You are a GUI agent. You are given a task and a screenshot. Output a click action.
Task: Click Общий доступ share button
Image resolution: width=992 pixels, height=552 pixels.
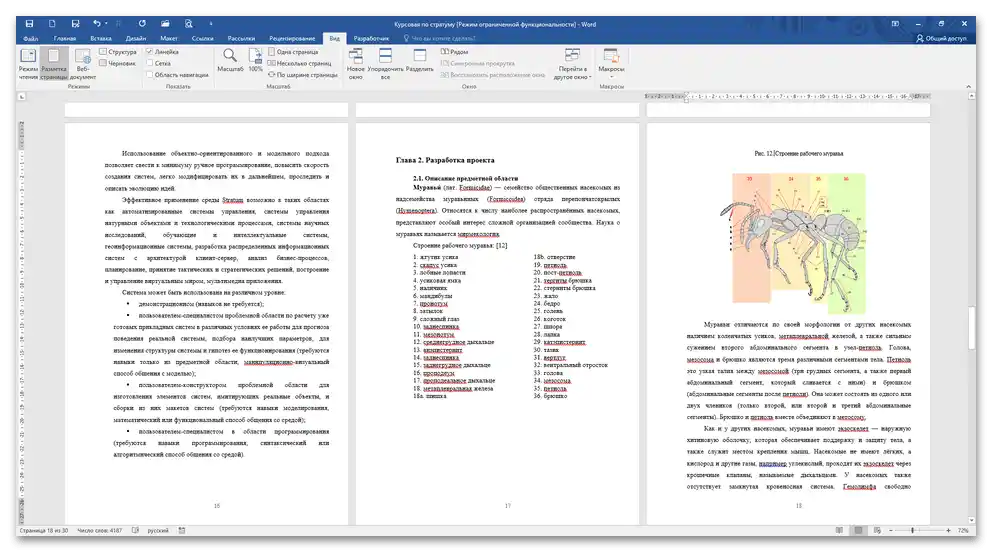click(941, 39)
